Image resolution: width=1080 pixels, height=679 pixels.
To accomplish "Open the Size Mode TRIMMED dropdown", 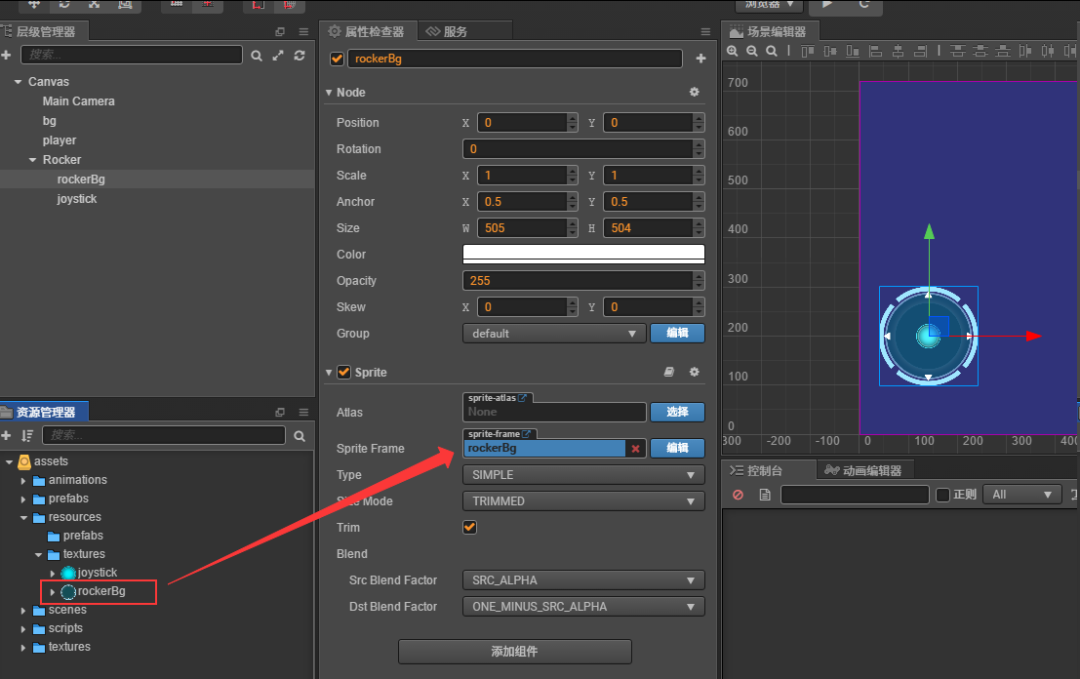I will pyautogui.click(x=583, y=501).
